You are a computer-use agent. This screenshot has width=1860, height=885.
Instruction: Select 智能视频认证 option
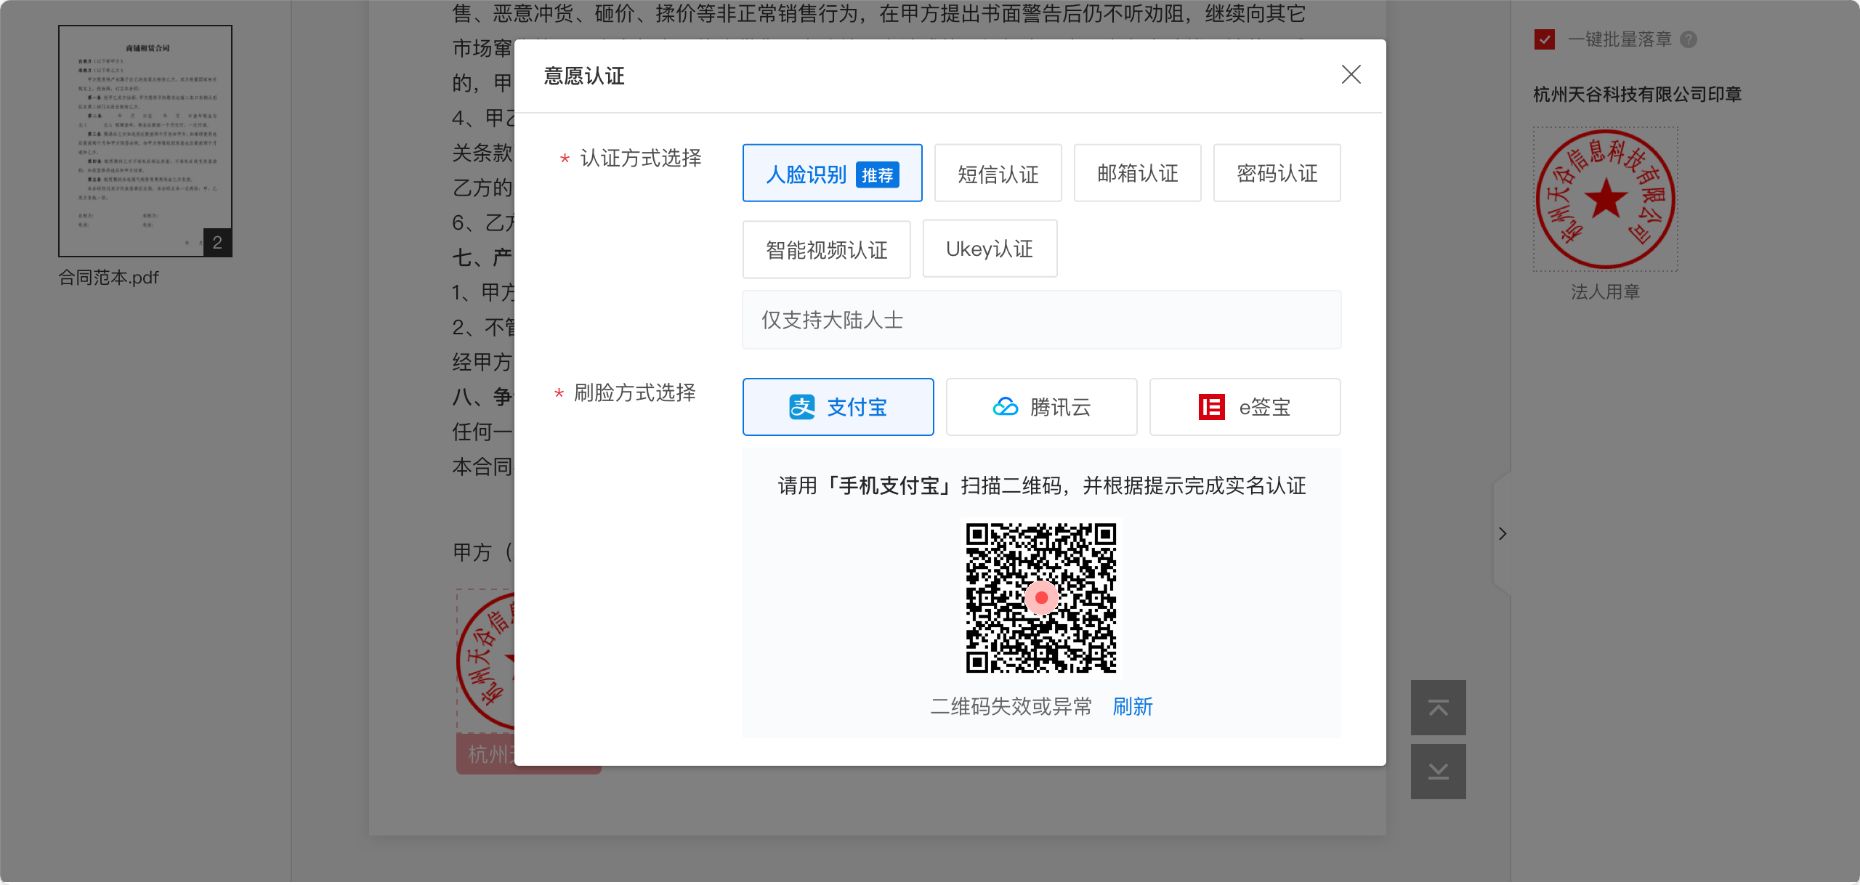pos(826,249)
